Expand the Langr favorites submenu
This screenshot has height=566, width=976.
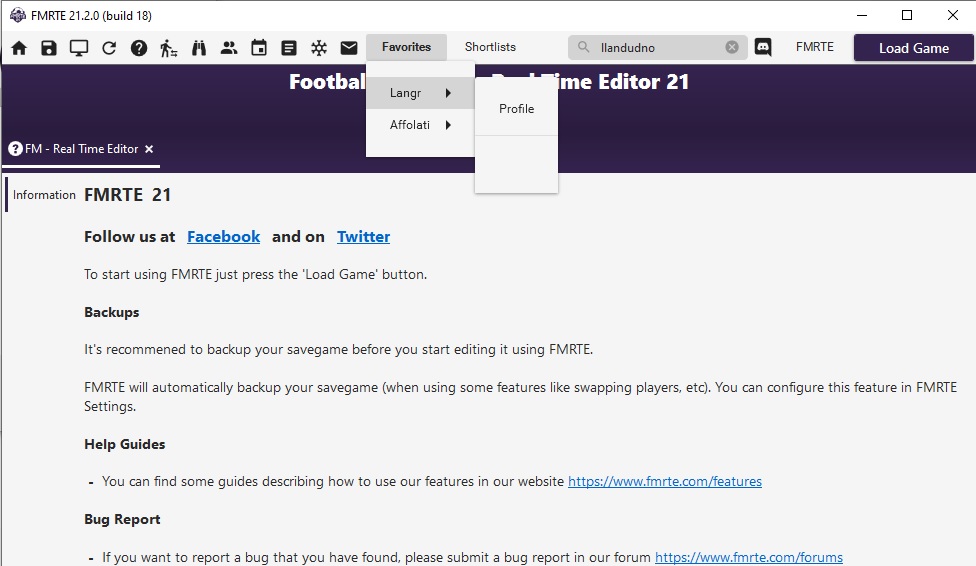420,93
